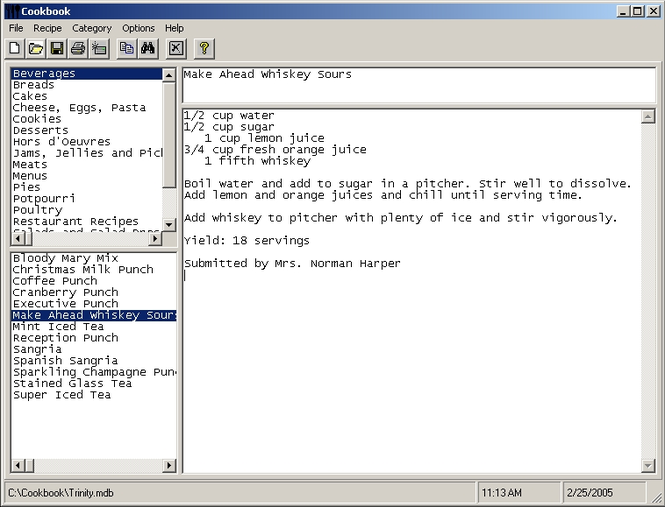Click the recipe list scroll right arrow
Screen dimensions: 665x507
coord(169,466)
